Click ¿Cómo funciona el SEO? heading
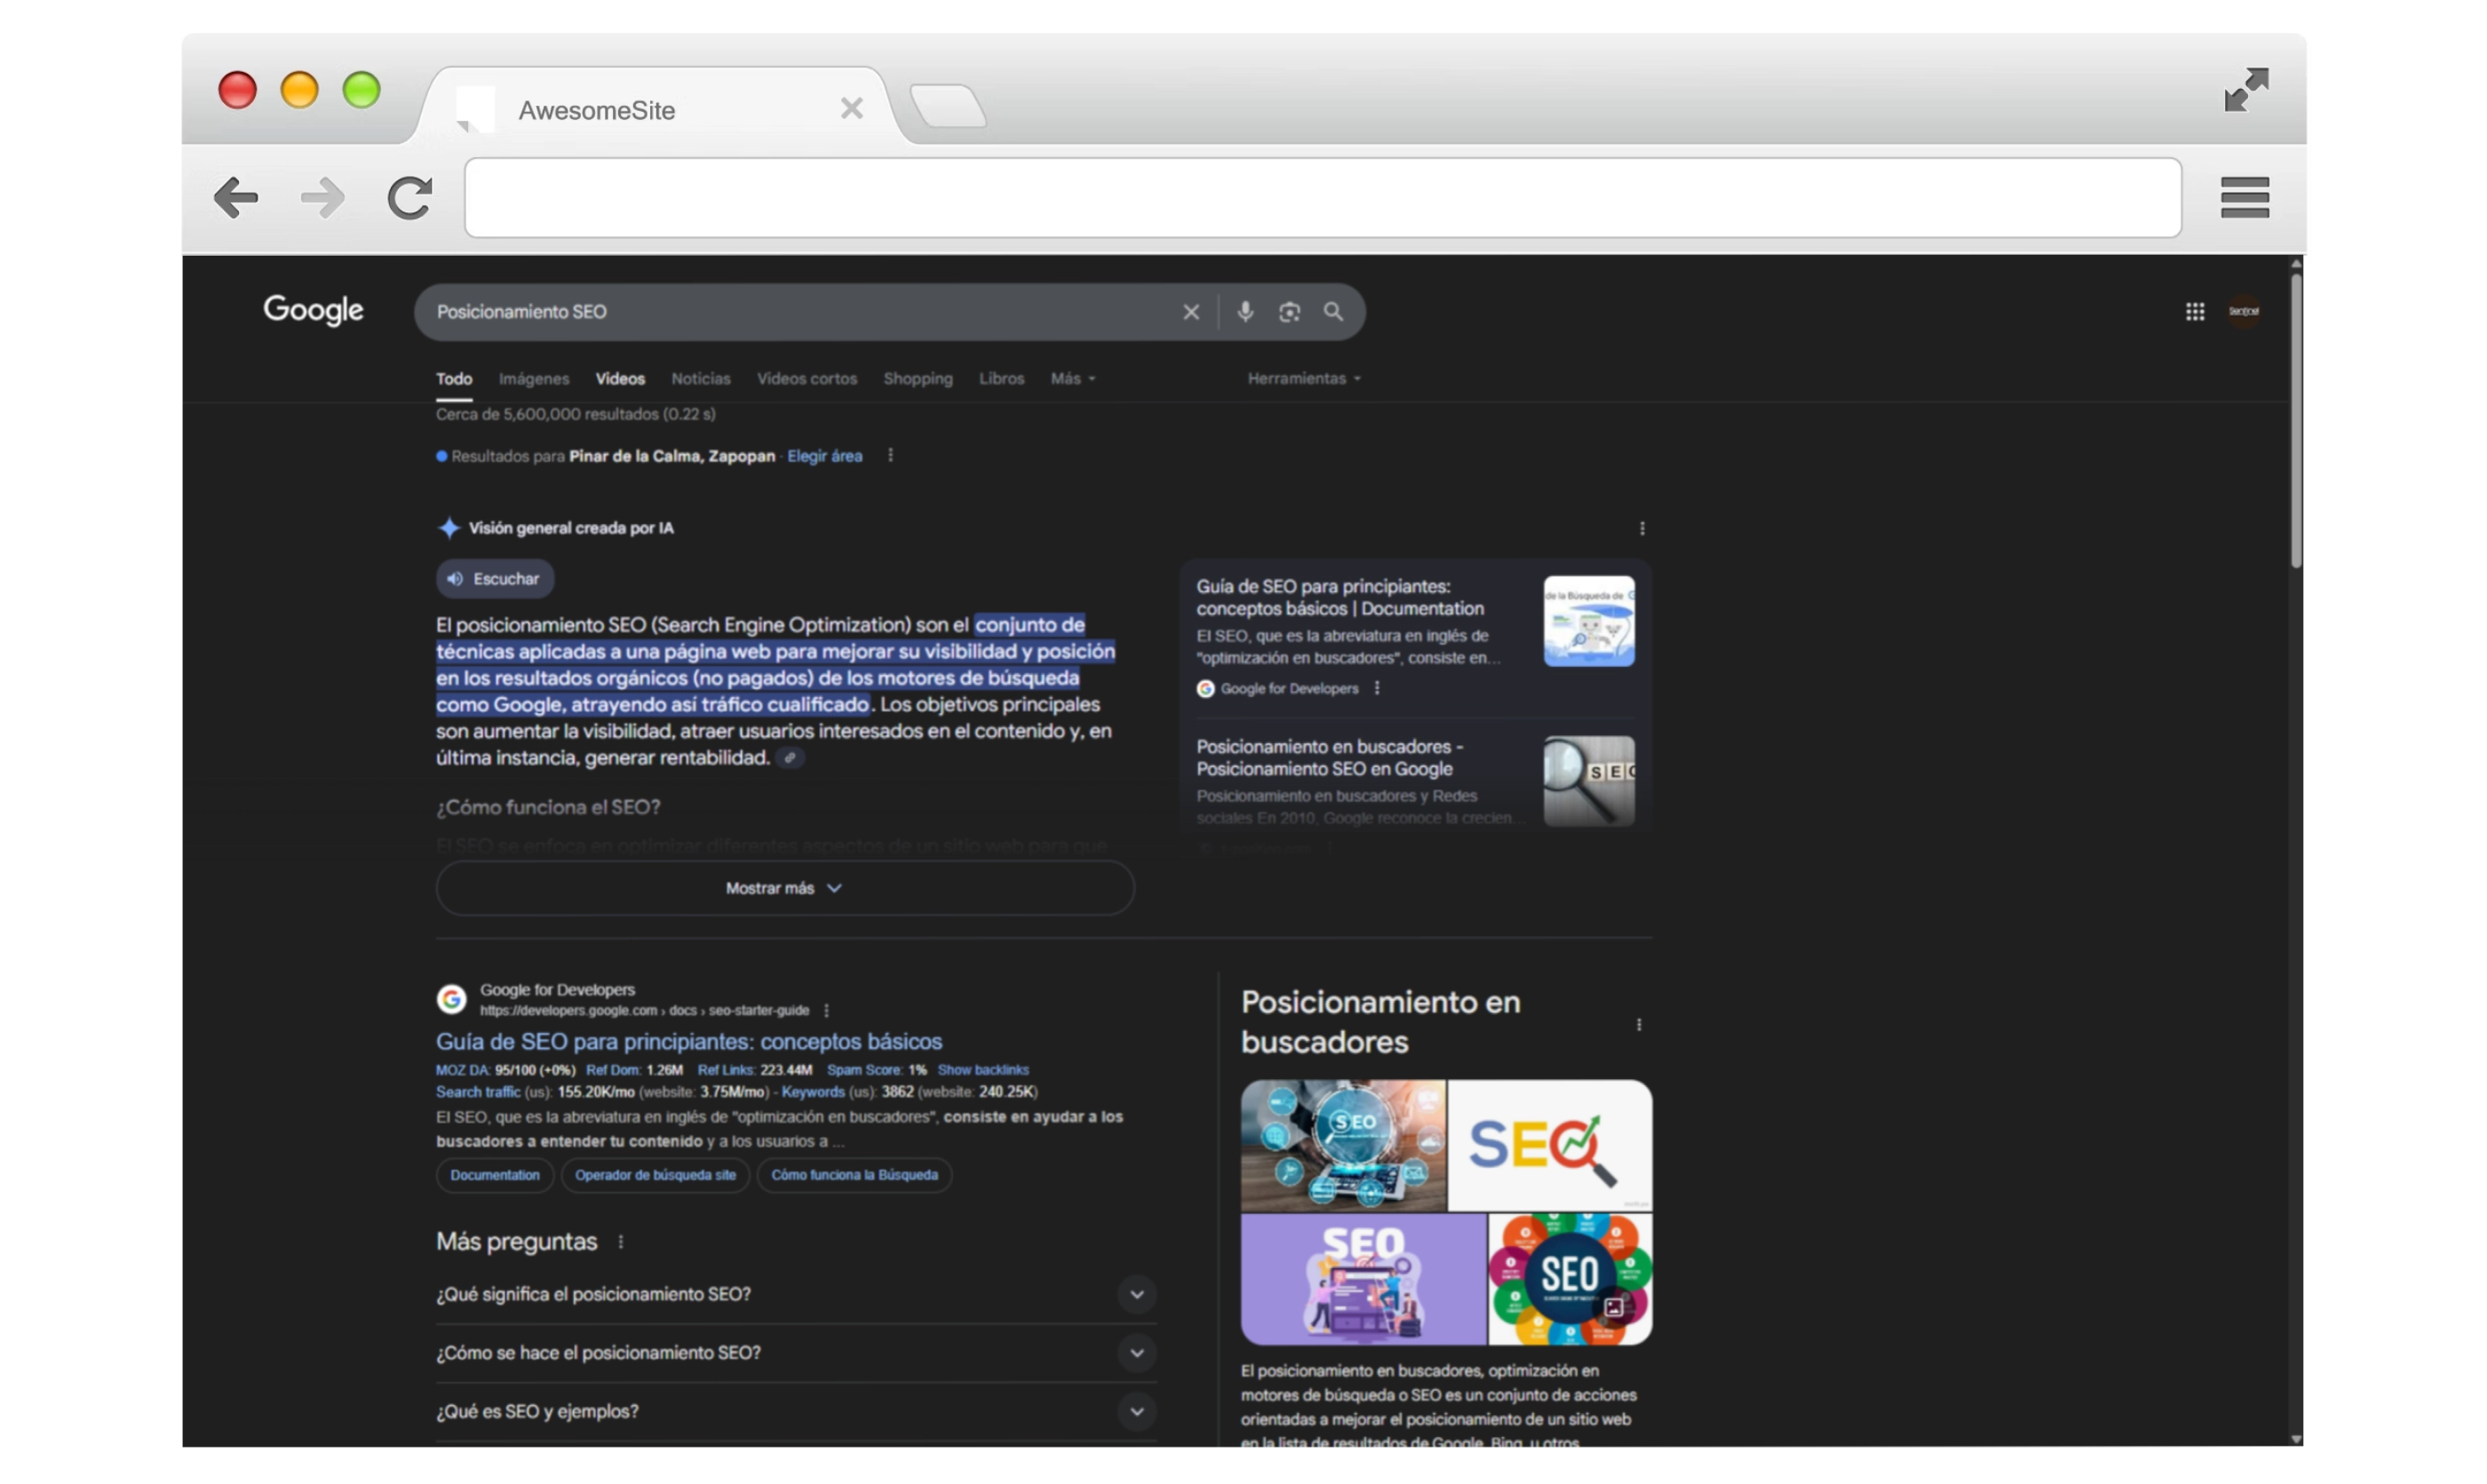Screen dimensions: 2487x1484 click(x=547, y=808)
